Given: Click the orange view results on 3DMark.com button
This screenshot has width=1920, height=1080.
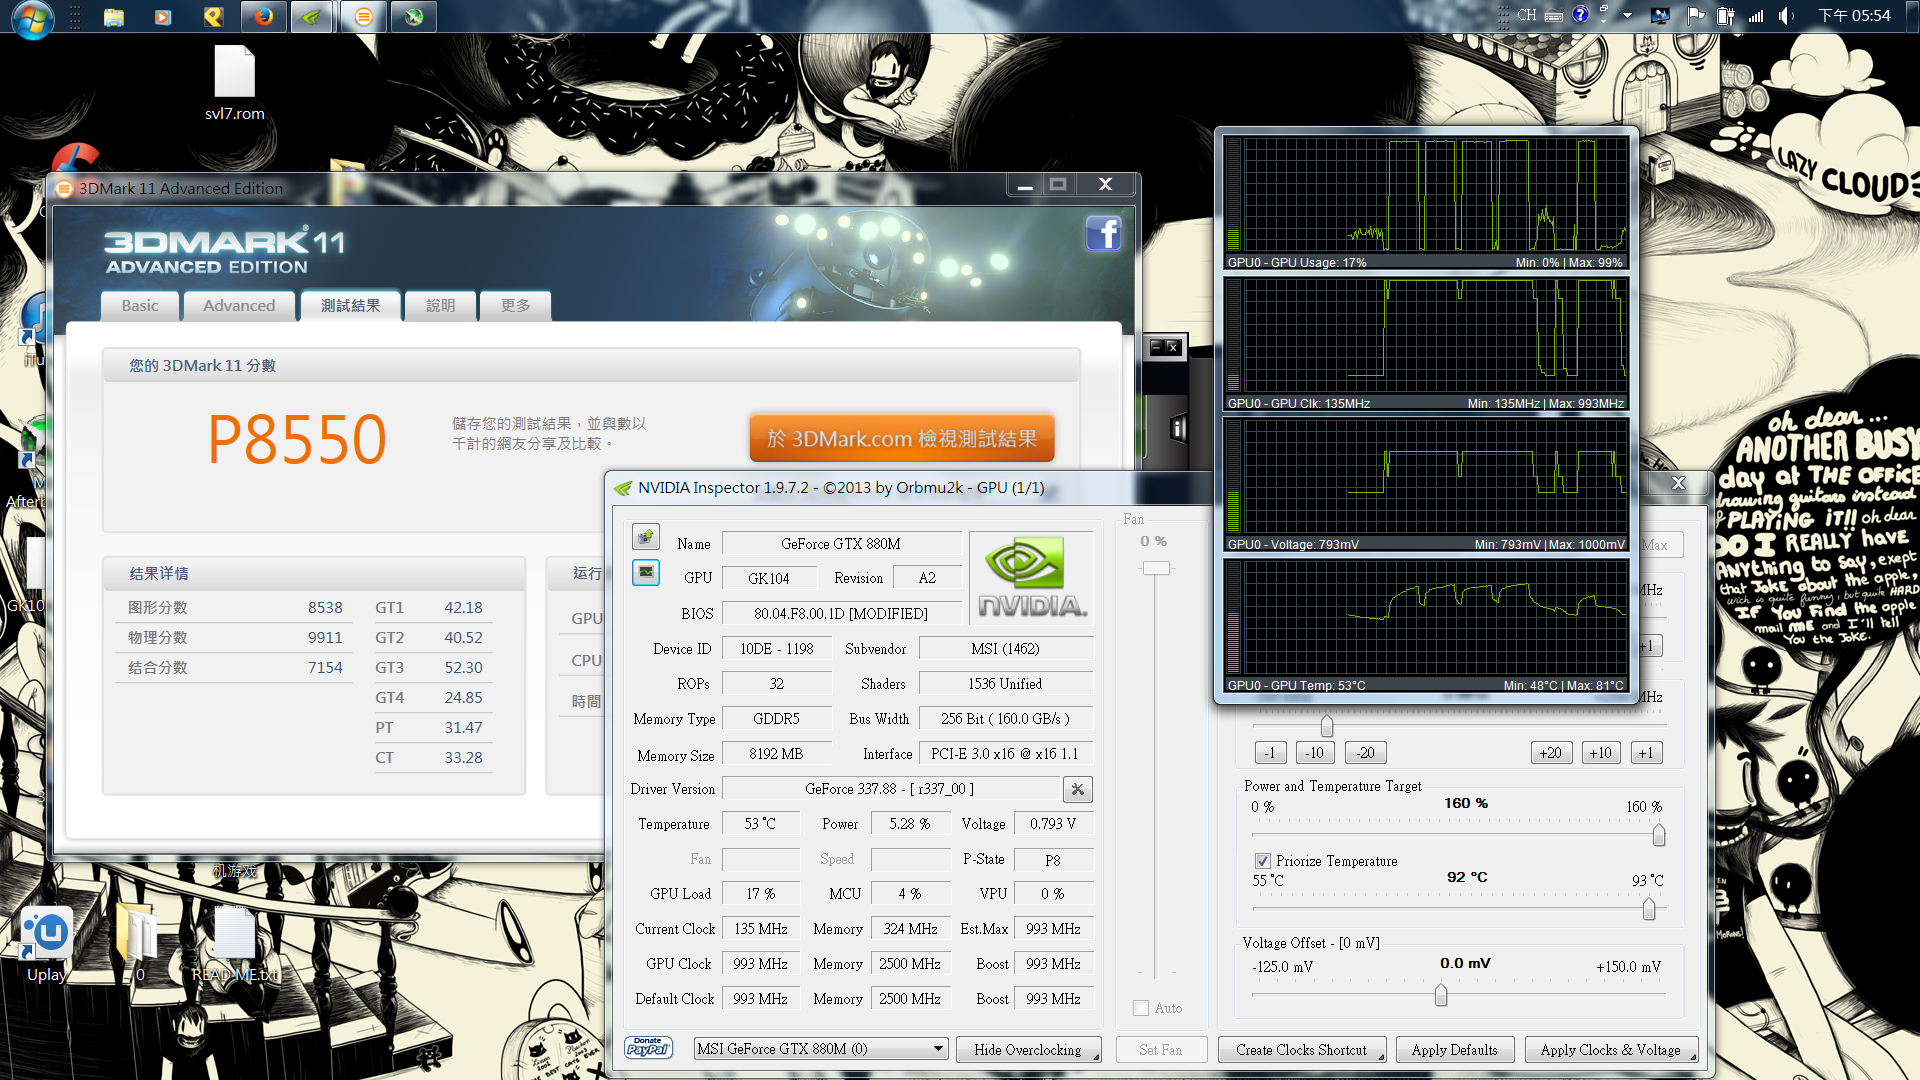Looking at the screenshot, I should [902, 439].
